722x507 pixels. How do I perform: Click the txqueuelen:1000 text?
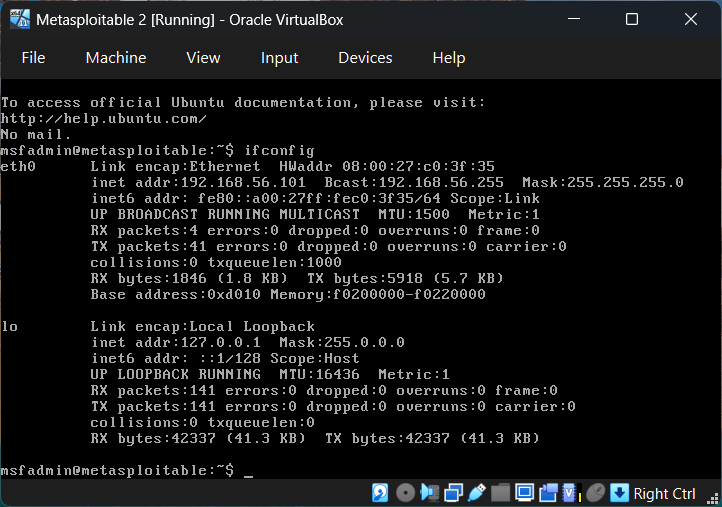274,262
